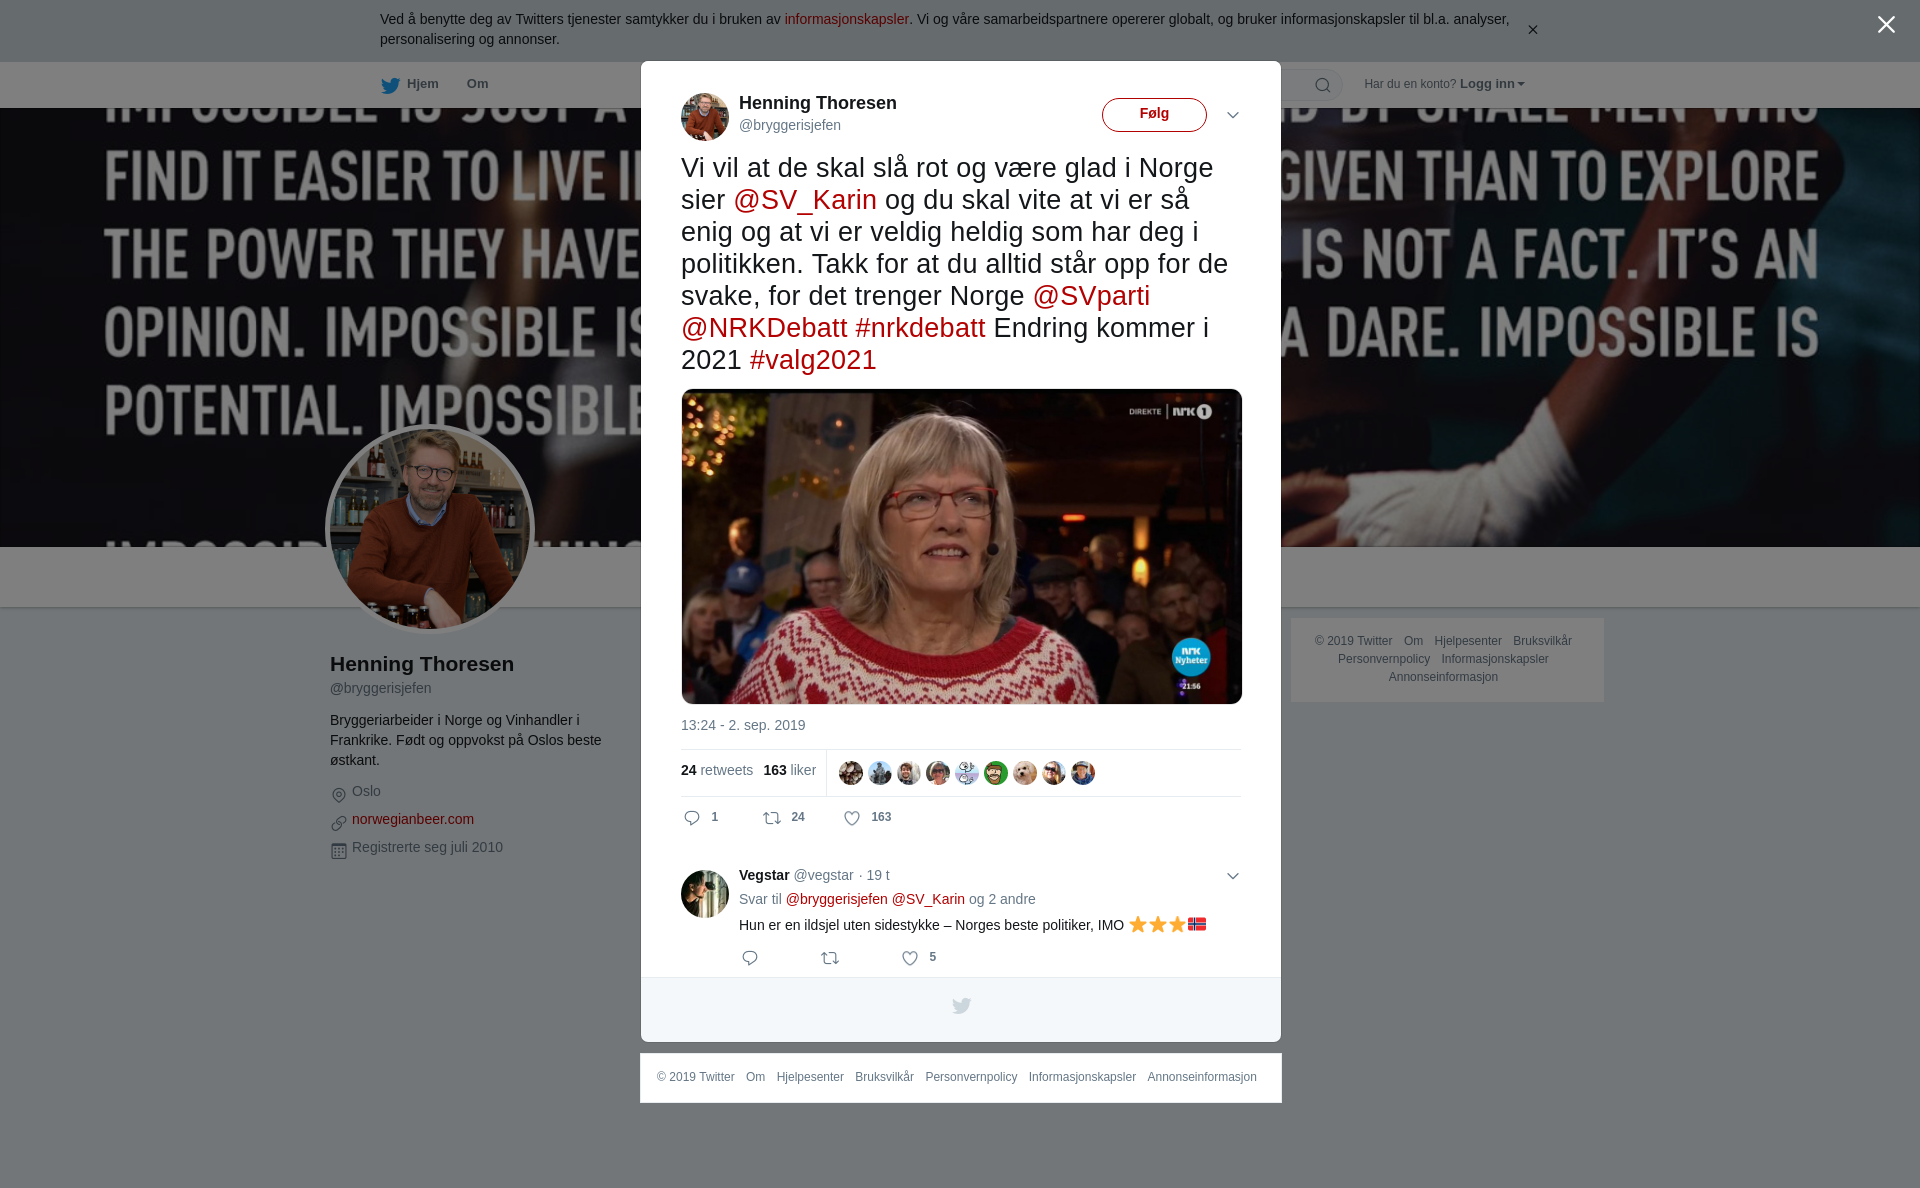Dismiss the cookie notice banner
The height and width of the screenshot is (1188, 1920).
click(x=1532, y=30)
